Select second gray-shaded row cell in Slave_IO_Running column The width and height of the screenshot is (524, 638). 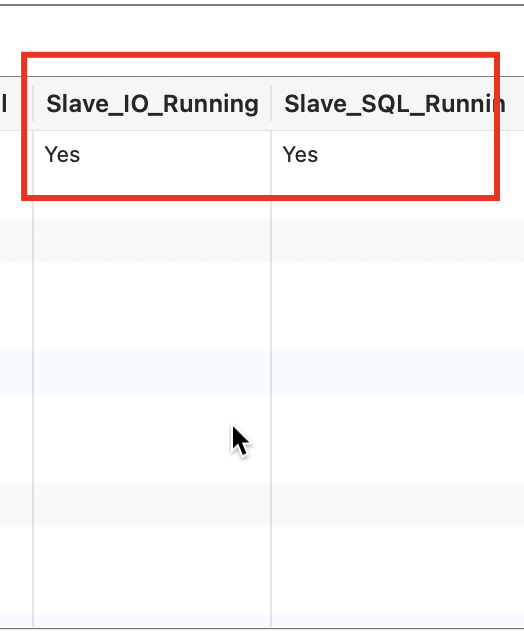[152, 505]
